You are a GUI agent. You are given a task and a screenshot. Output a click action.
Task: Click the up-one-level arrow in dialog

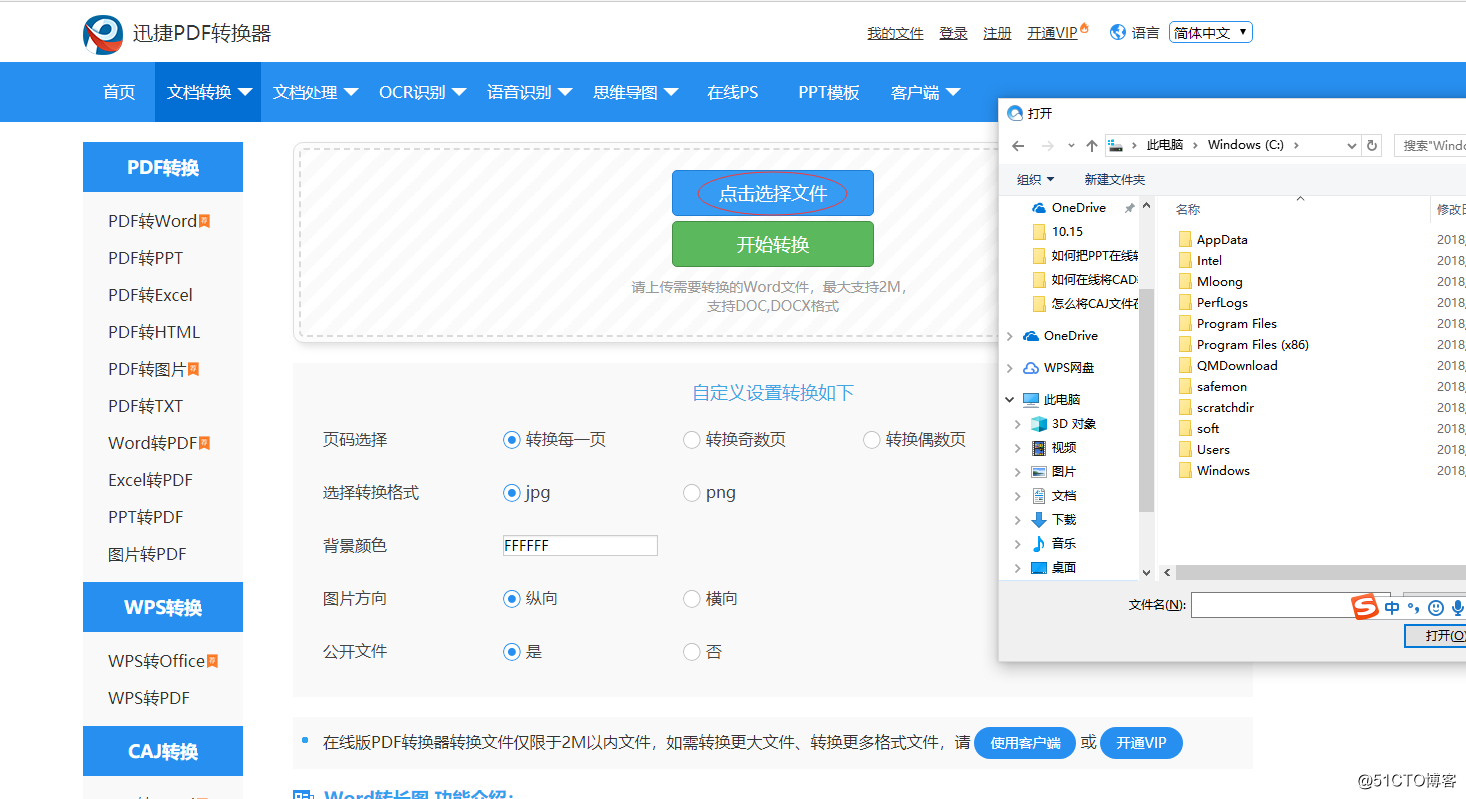[1091, 146]
